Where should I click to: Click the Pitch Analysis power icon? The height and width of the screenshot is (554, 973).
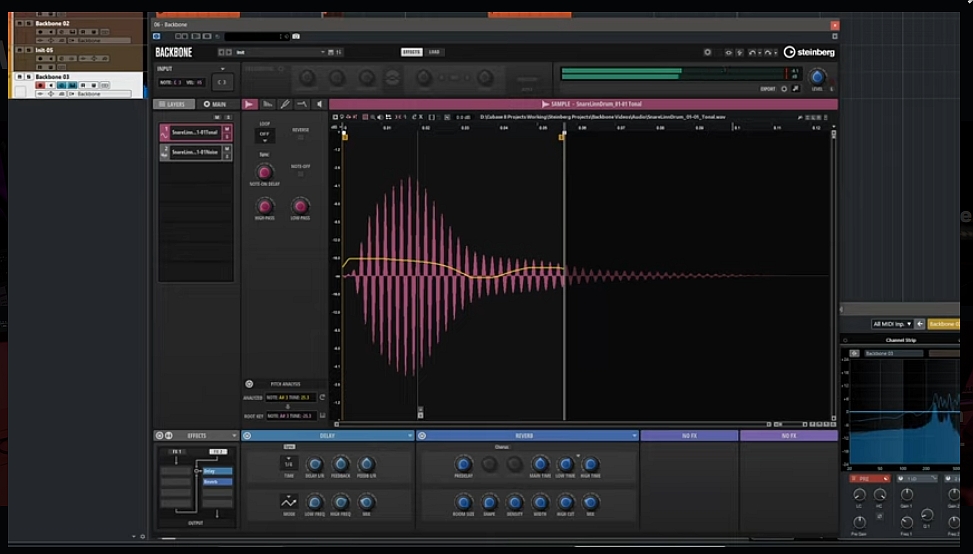click(249, 384)
